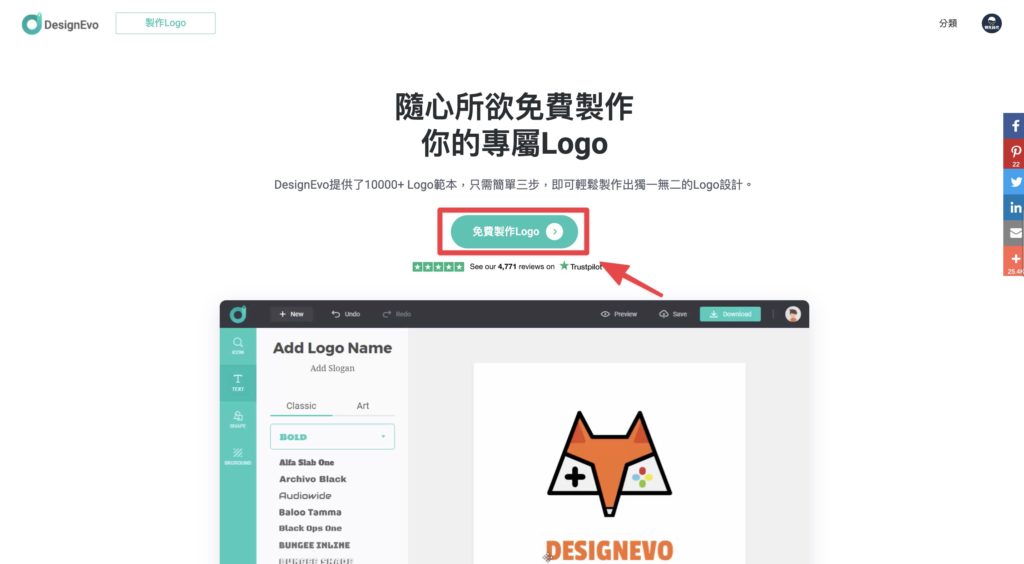Click the 免費製作Logo button

pyautogui.click(x=514, y=232)
